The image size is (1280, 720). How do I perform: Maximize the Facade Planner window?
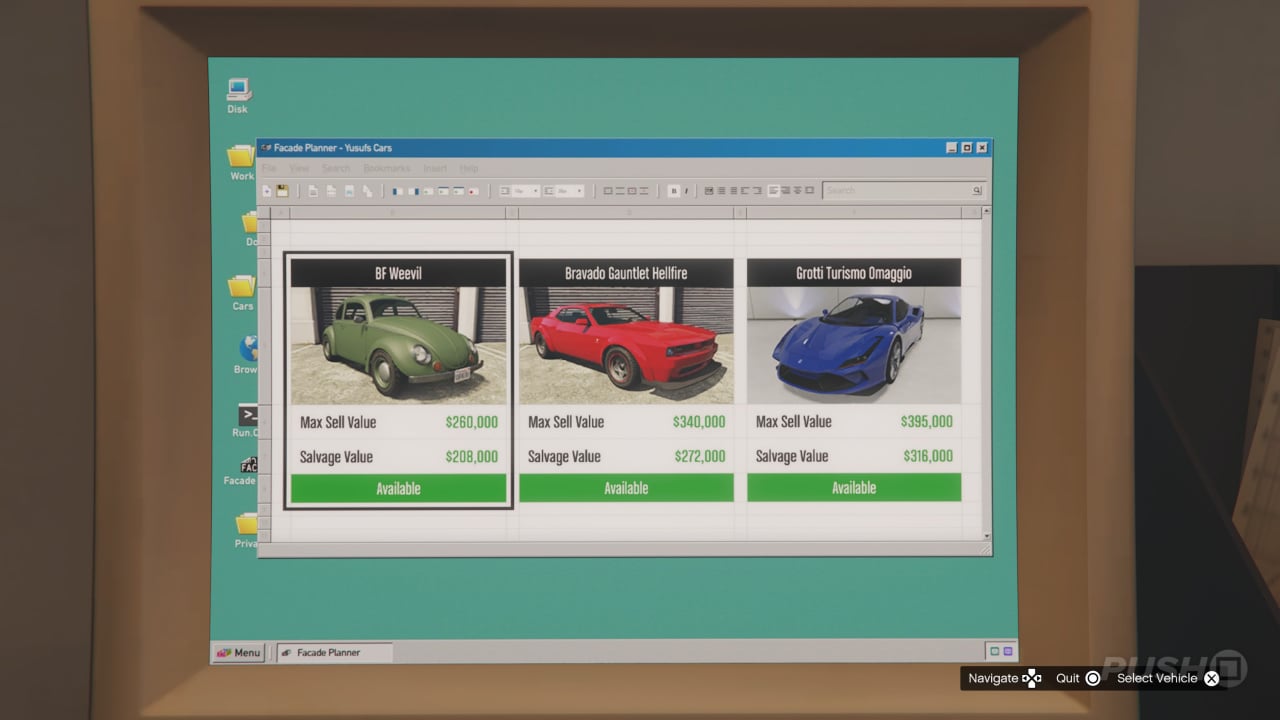[x=967, y=148]
